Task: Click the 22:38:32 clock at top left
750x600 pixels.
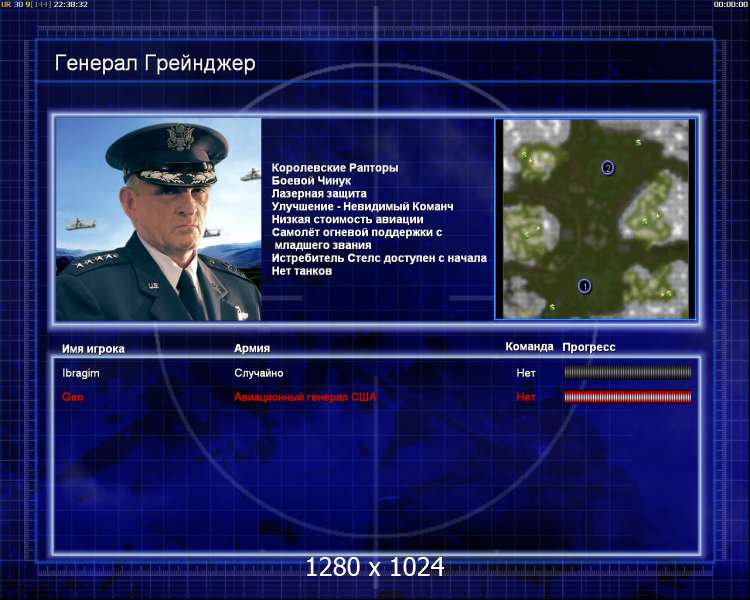Action: (x=71, y=4)
